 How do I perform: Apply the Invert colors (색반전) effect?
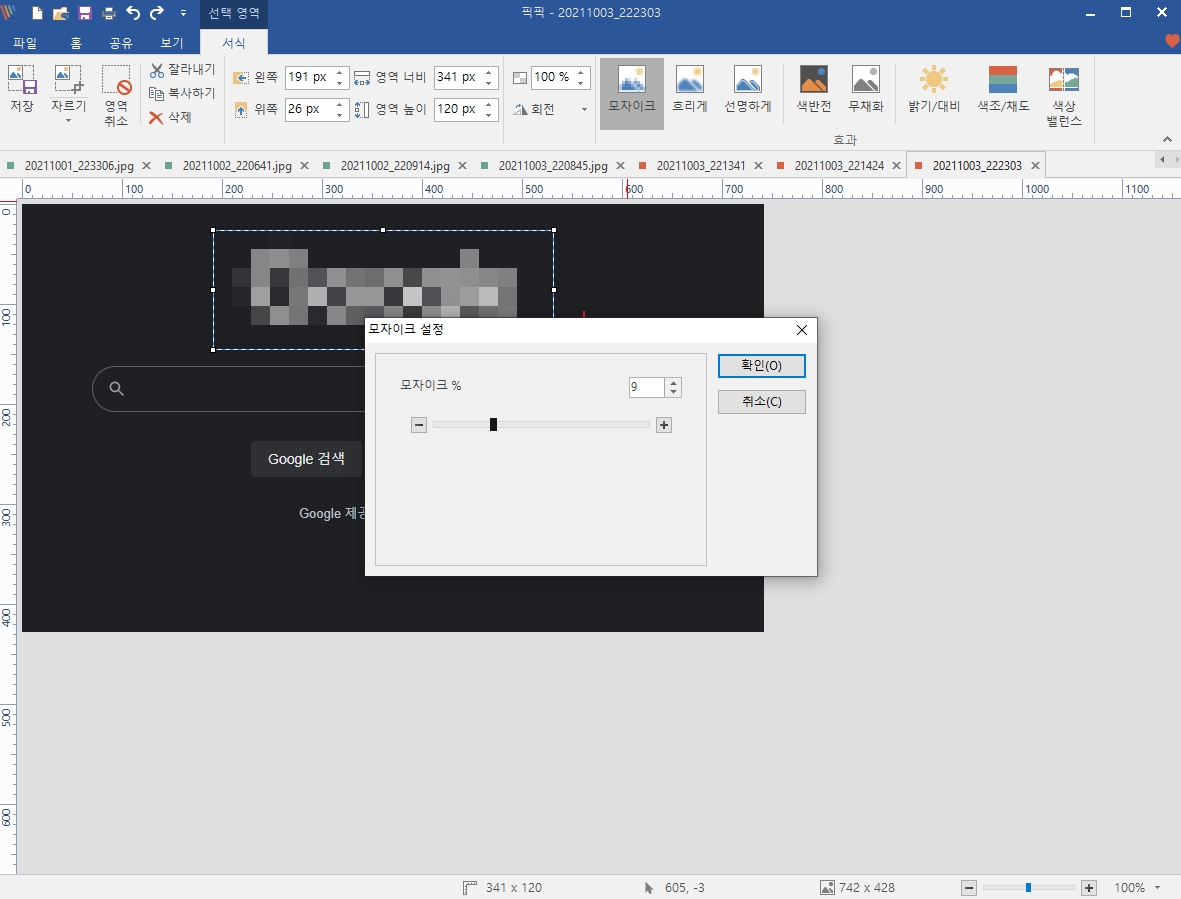tap(813, 89)
